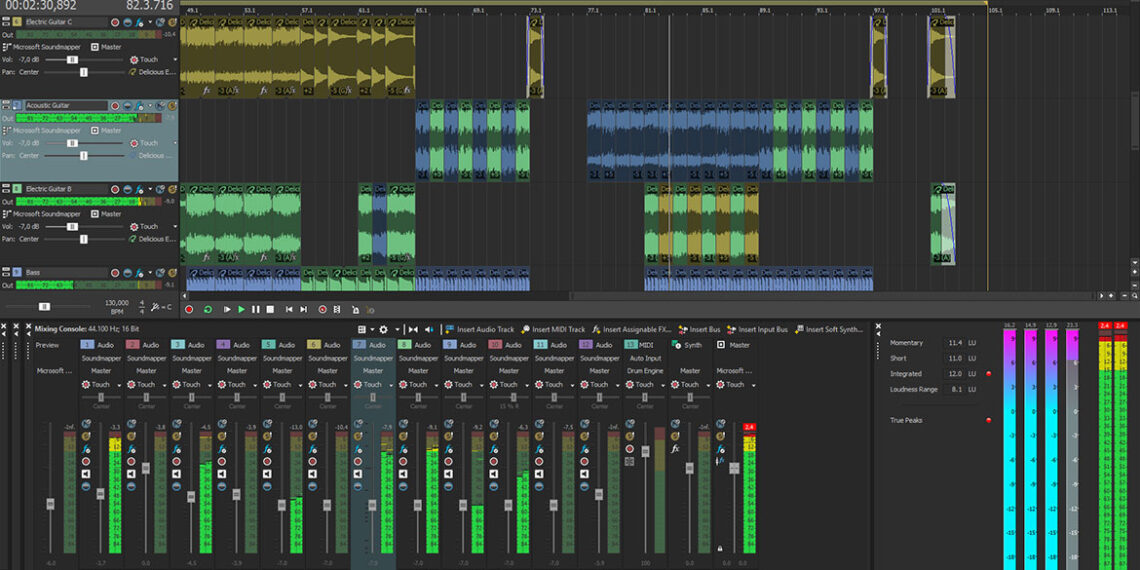This screenshot has width=1140, height=570.
Task: Arm Electric Guitar B track for recording
Action: point(115,189)
